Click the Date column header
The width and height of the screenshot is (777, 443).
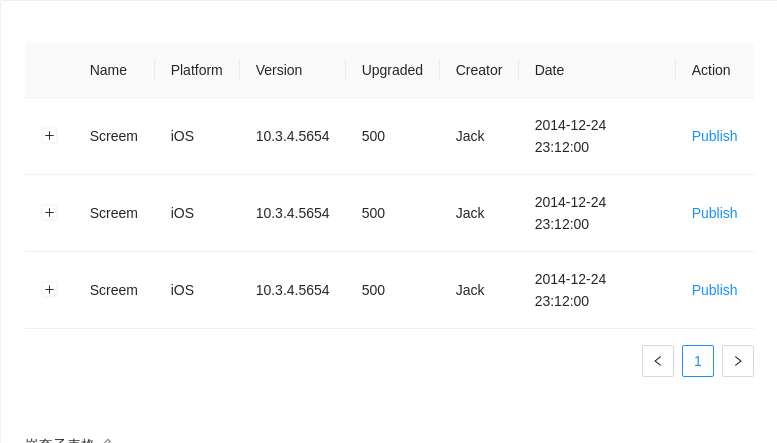click(549, 70)
